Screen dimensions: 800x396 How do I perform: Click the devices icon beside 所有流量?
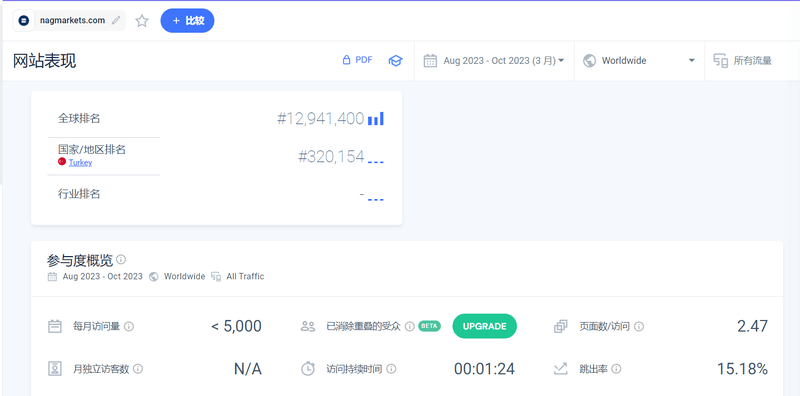tap(720, 61)
